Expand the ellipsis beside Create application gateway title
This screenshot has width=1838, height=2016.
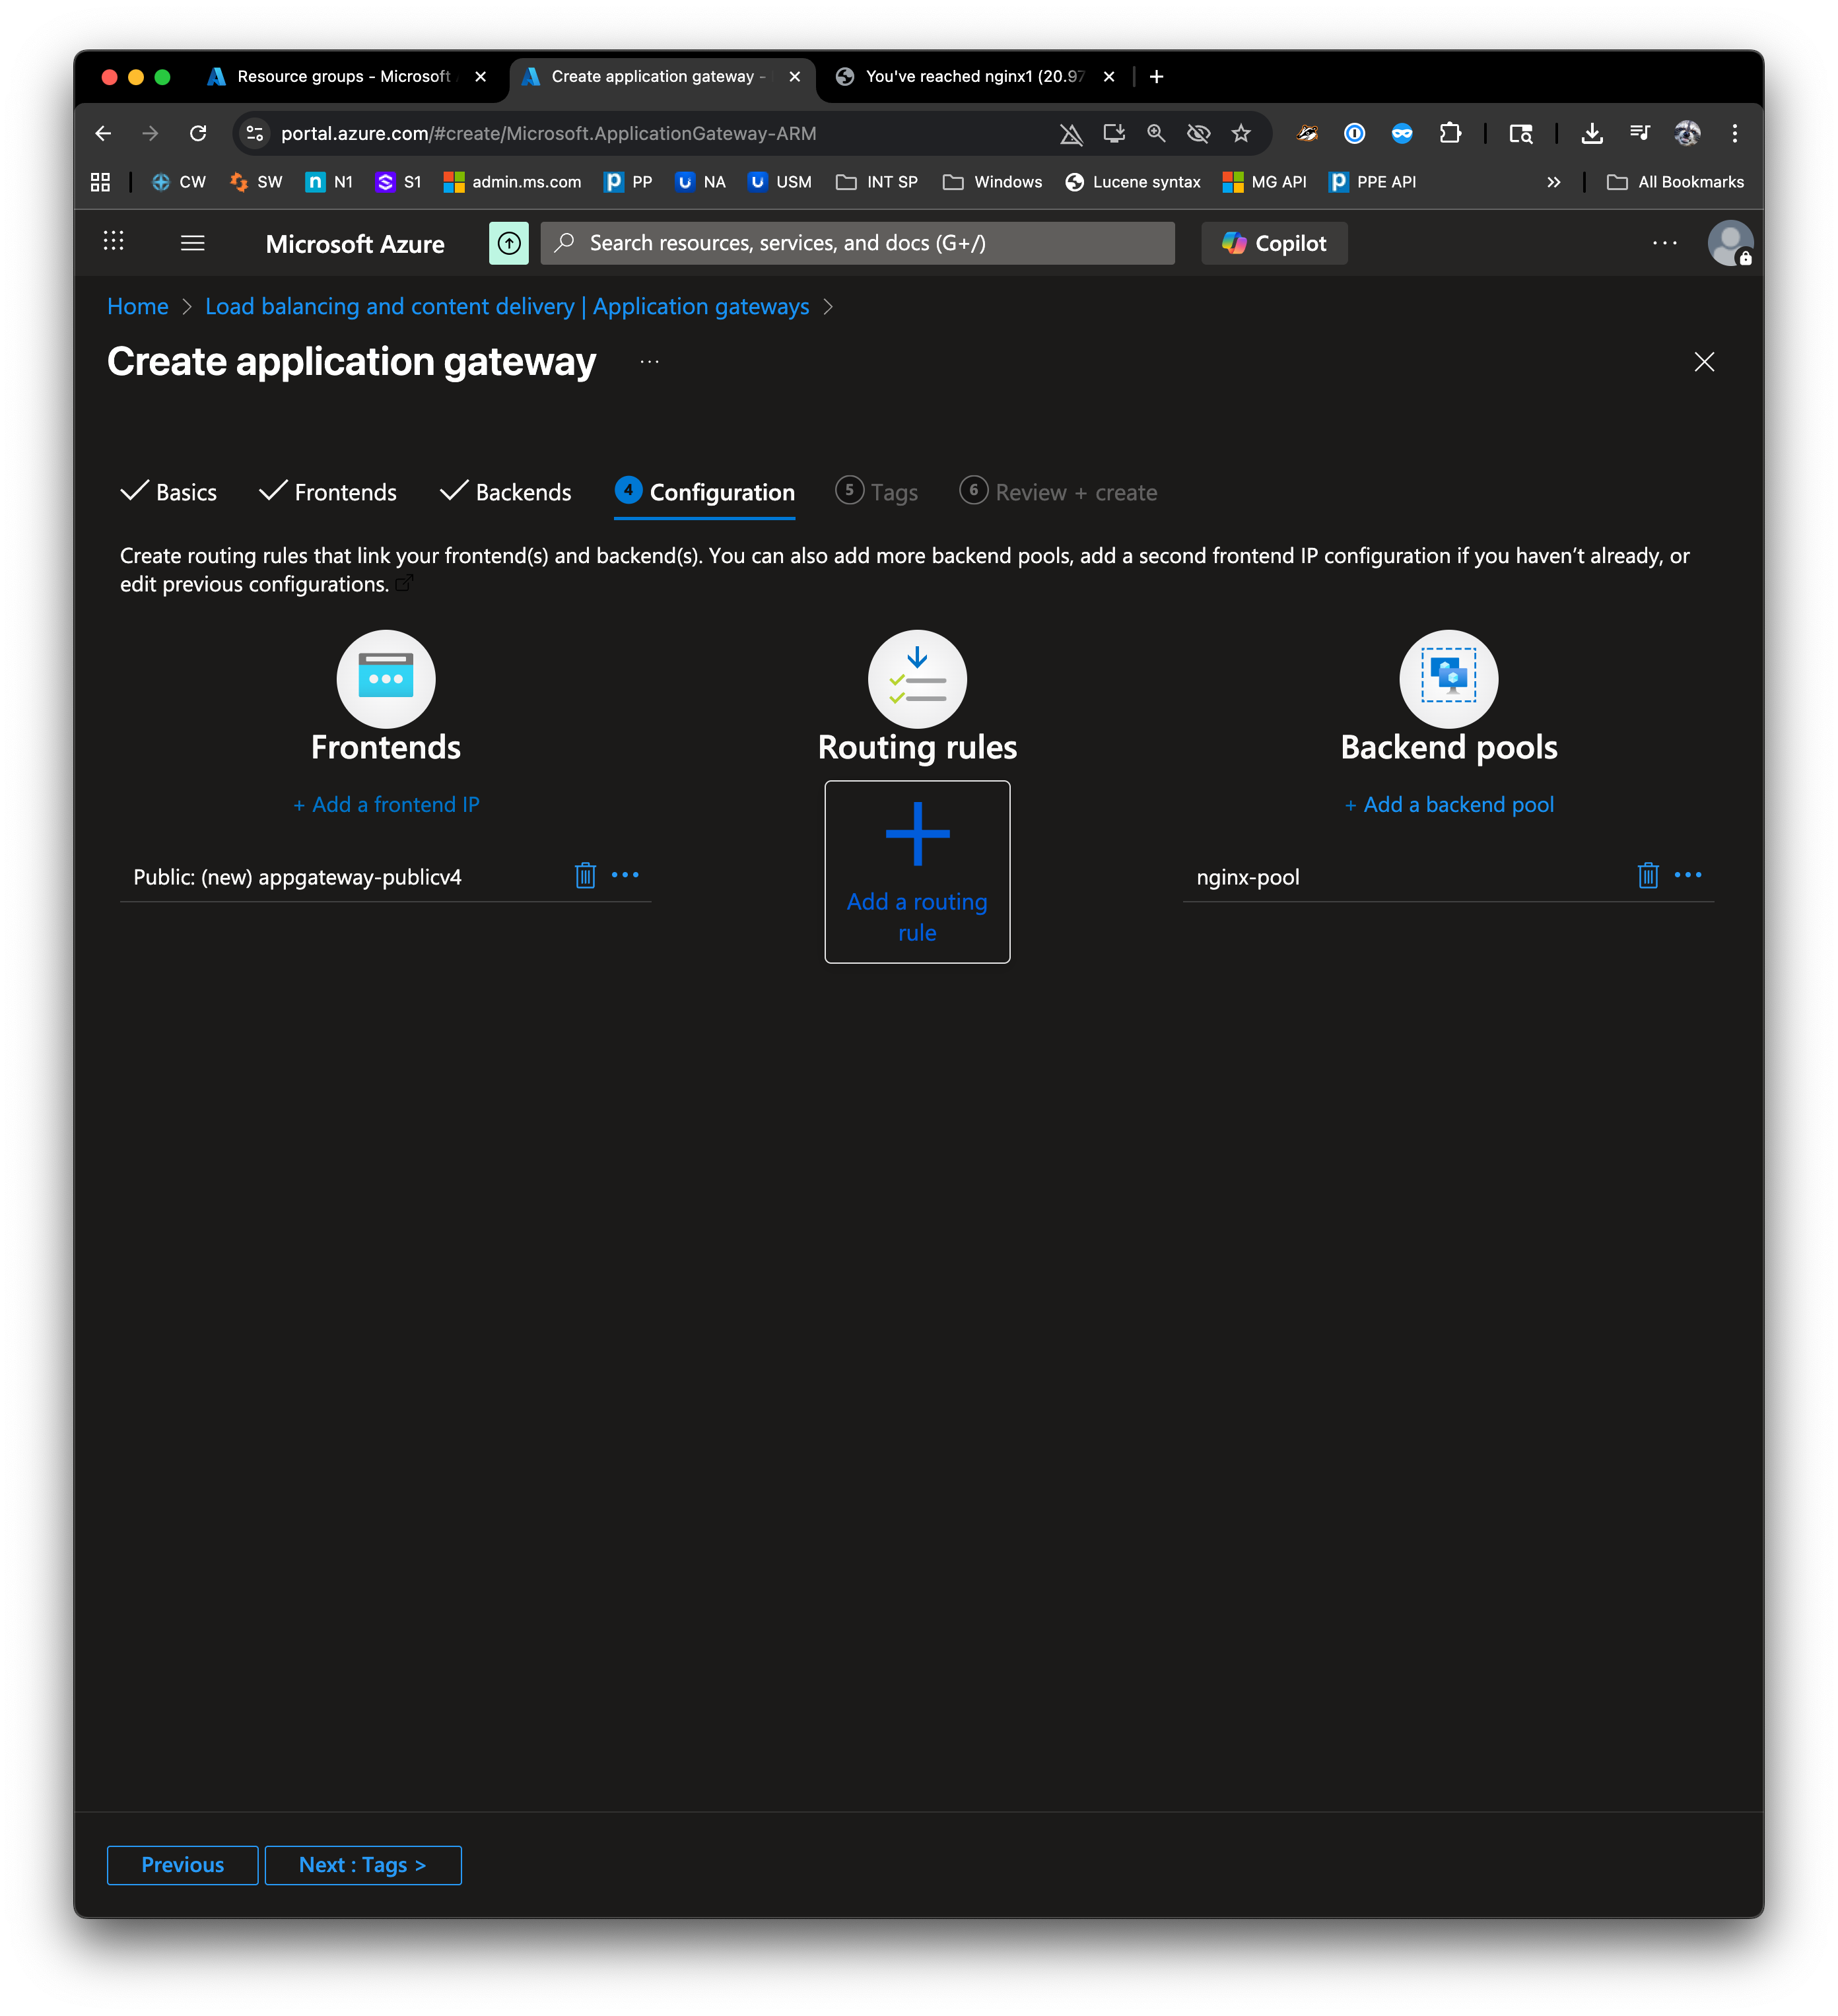pyautogui.click(x=650, y=362)
